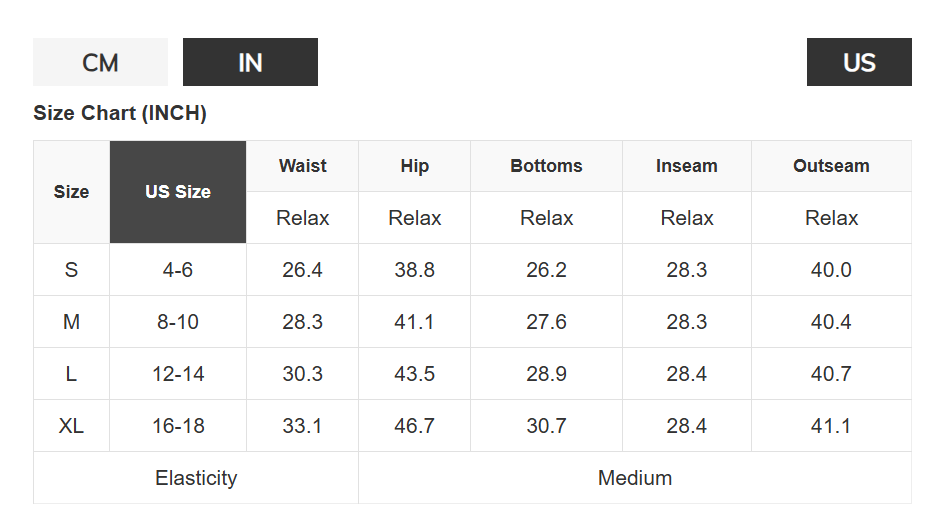This screenshot has width=949, height=523.
Task: Click the Bottoms column header
Action: [546, 166]
